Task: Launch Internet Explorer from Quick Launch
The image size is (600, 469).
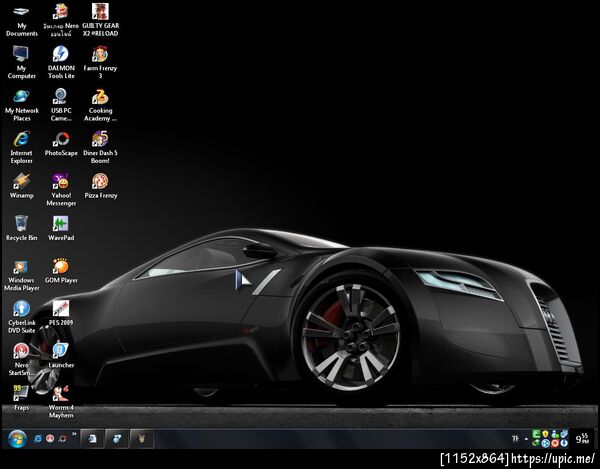Action: [x=38, y=439]
